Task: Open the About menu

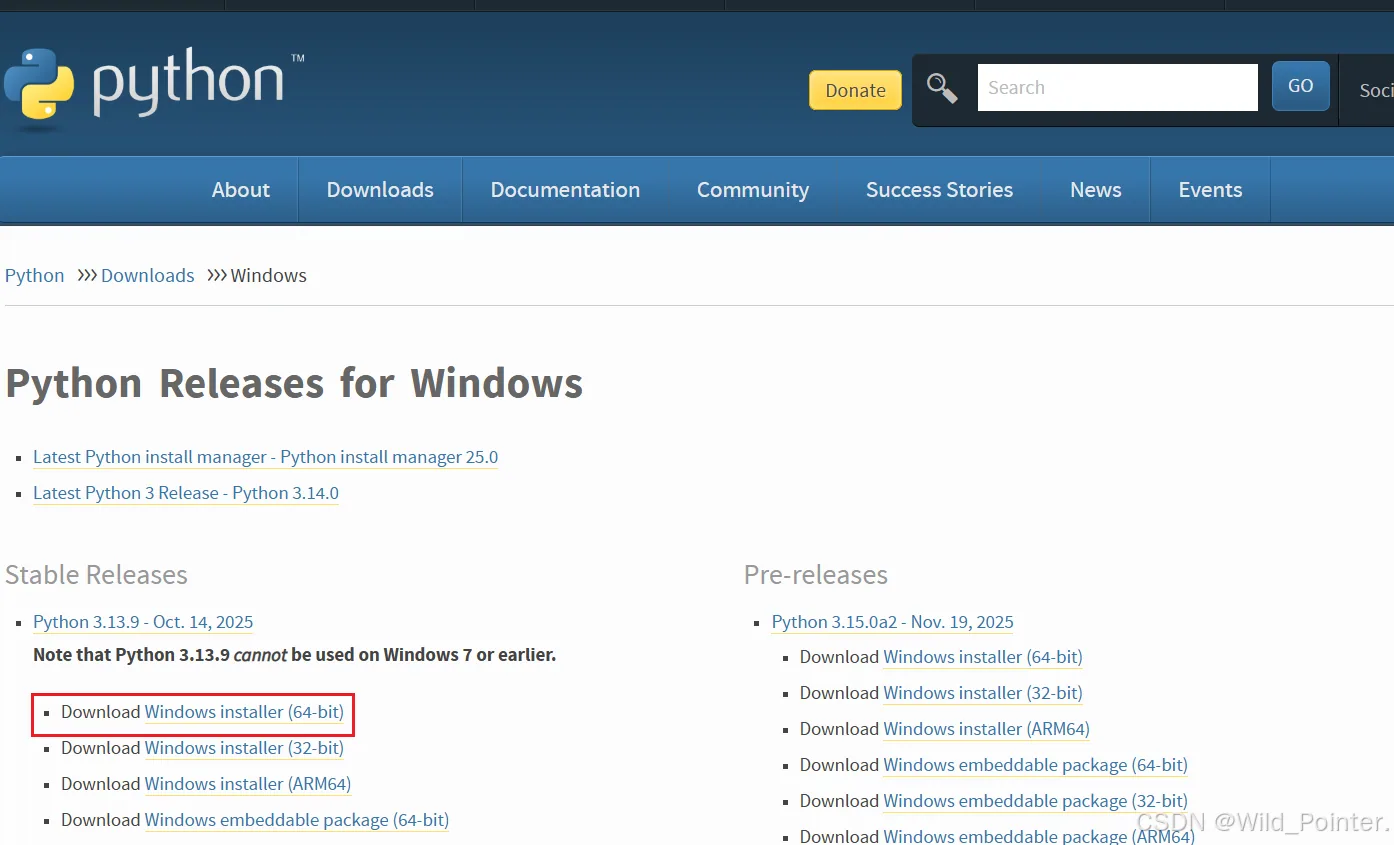Action: tap(241, 190)
